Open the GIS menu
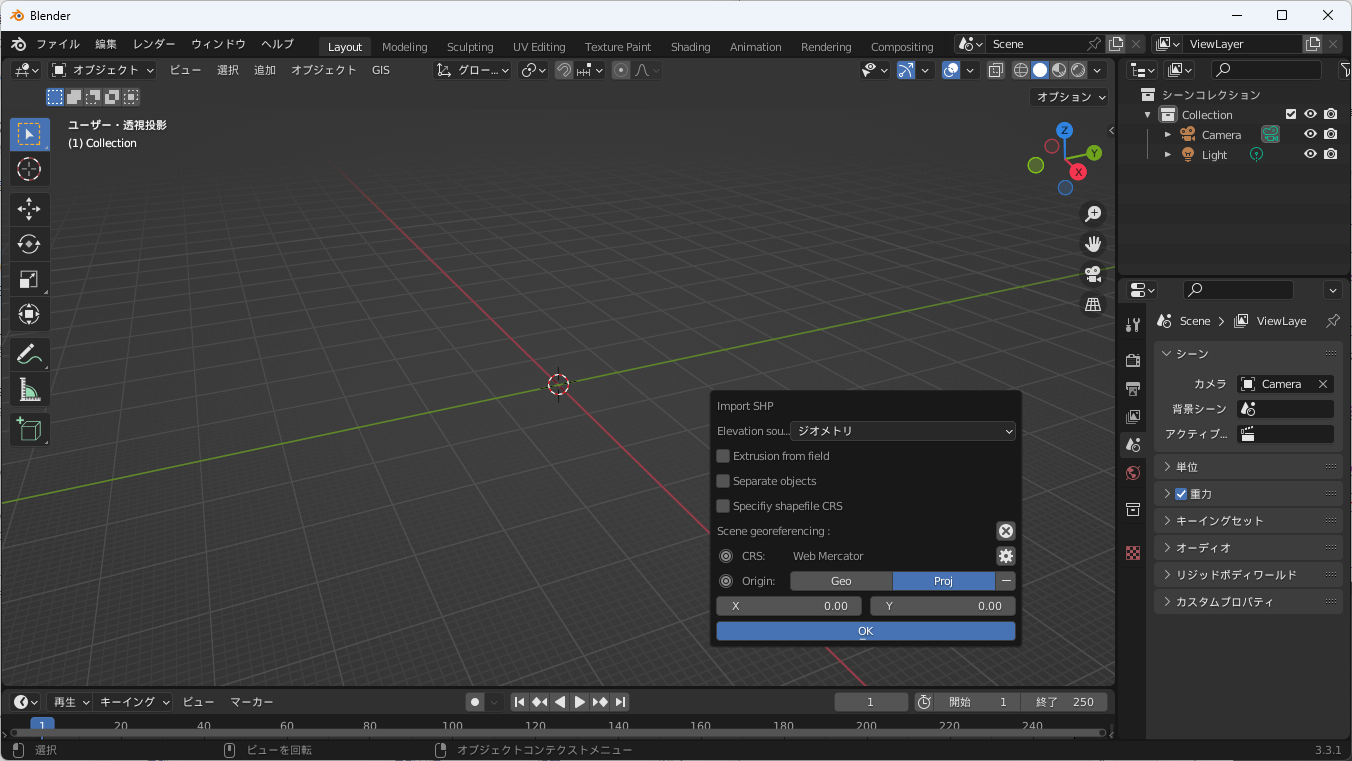 pyautogui.click(x=381, y=70)
